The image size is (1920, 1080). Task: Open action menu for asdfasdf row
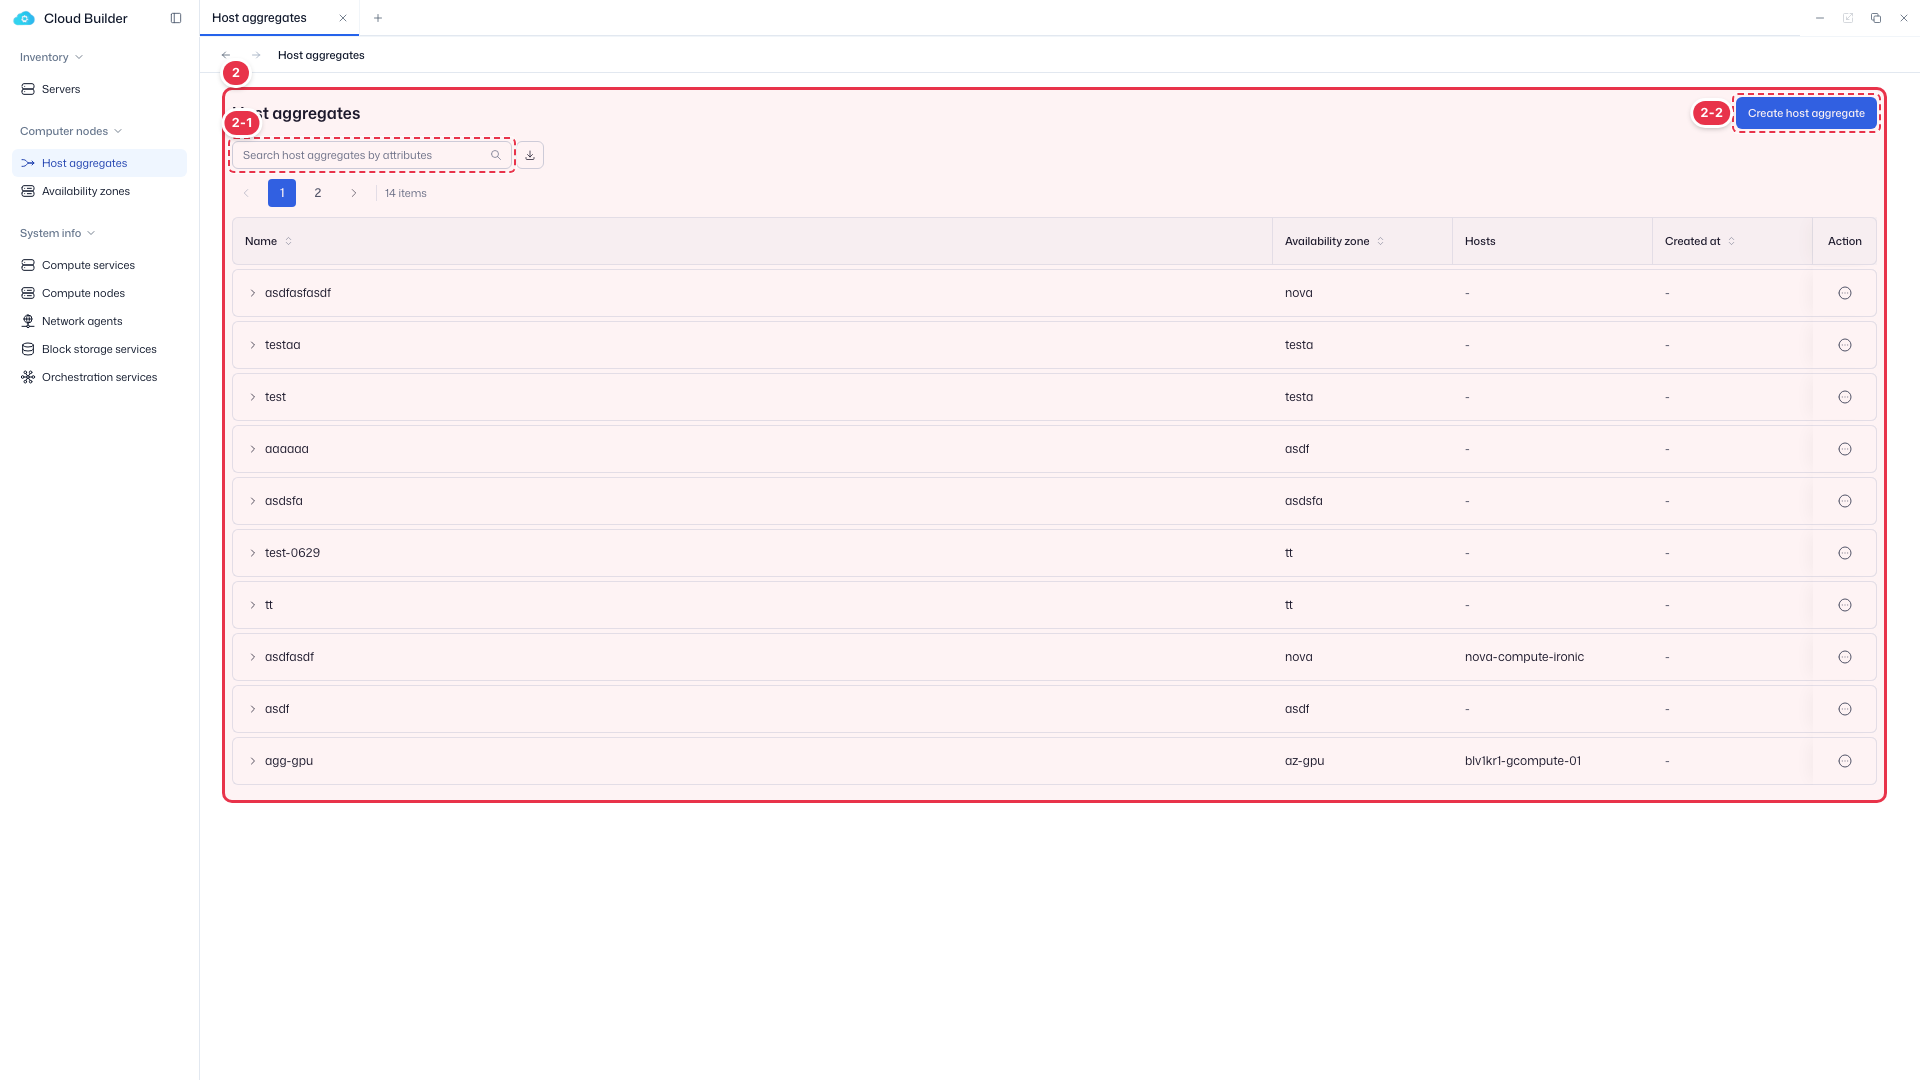(1845, 657)
